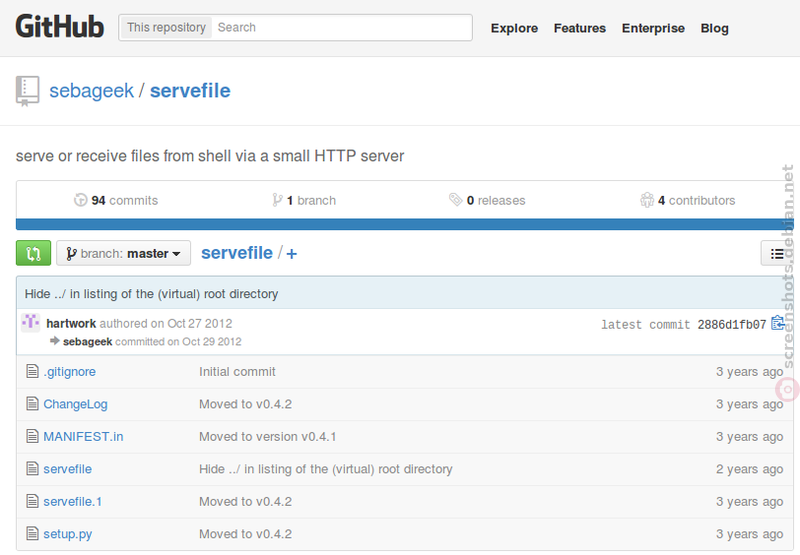Click the Search input field
Screen dimensions: 800x555
tap(342, 28)
